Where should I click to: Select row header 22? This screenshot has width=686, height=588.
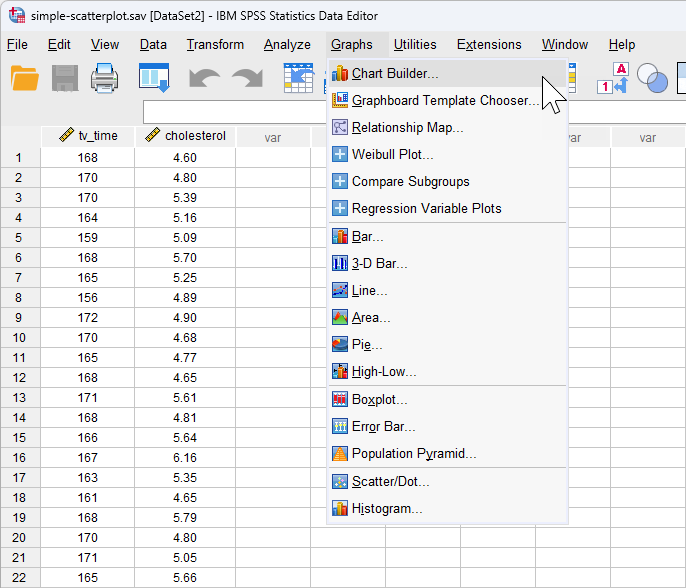(20, 578)
